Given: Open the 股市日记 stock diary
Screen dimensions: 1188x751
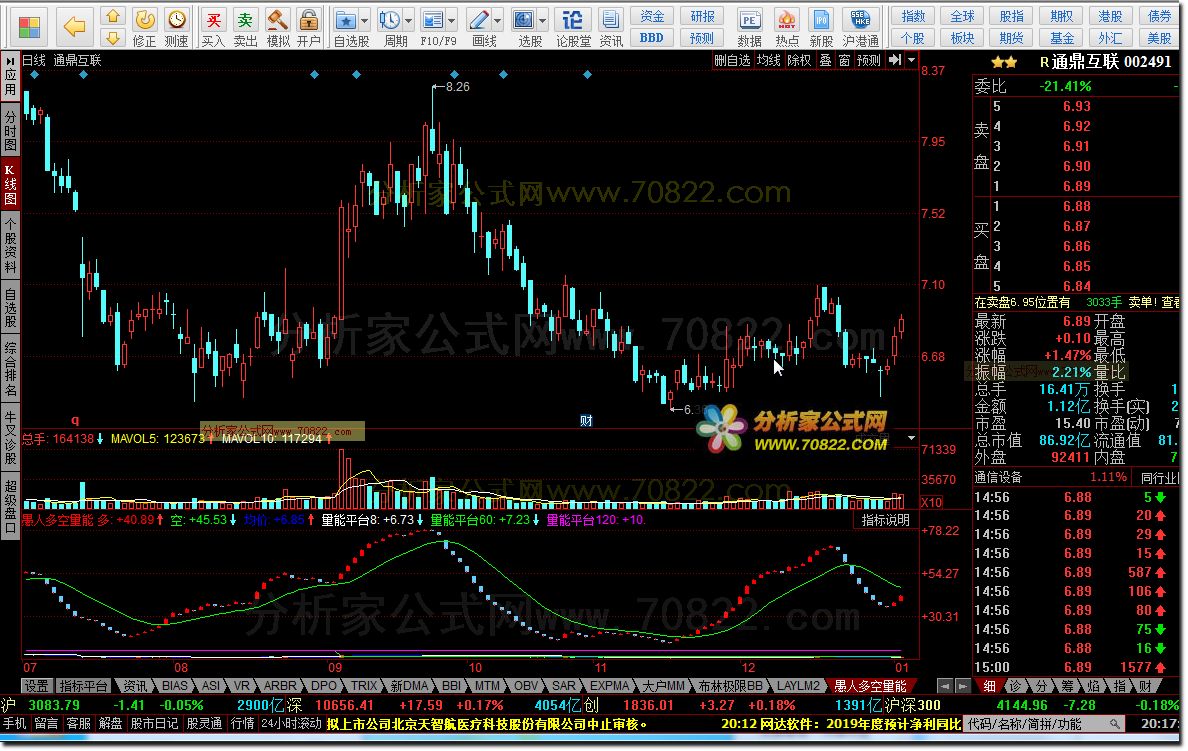Looking at the screenshot, I should pos(155,724).
